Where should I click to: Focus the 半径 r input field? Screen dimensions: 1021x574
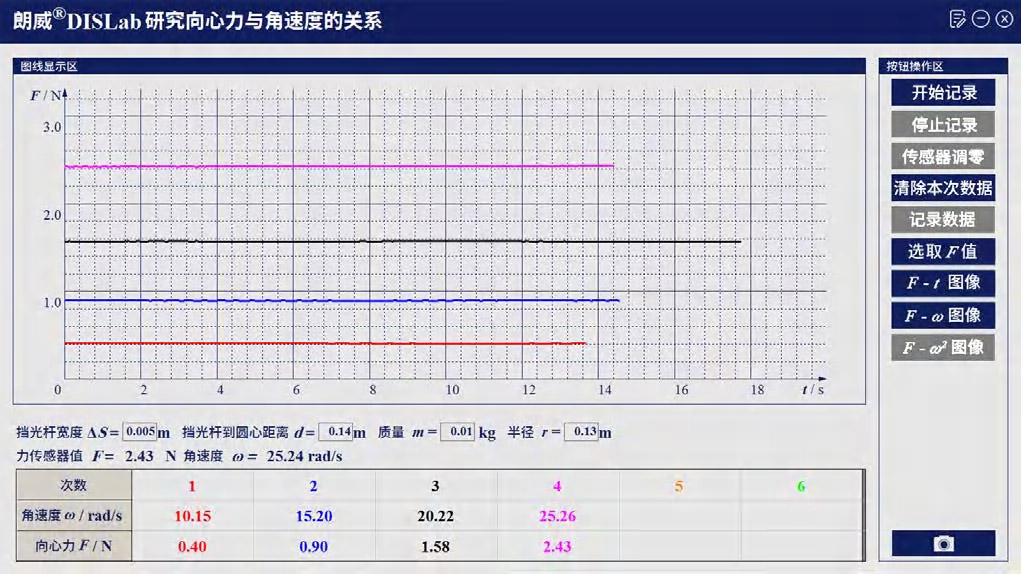pos(581,433)
